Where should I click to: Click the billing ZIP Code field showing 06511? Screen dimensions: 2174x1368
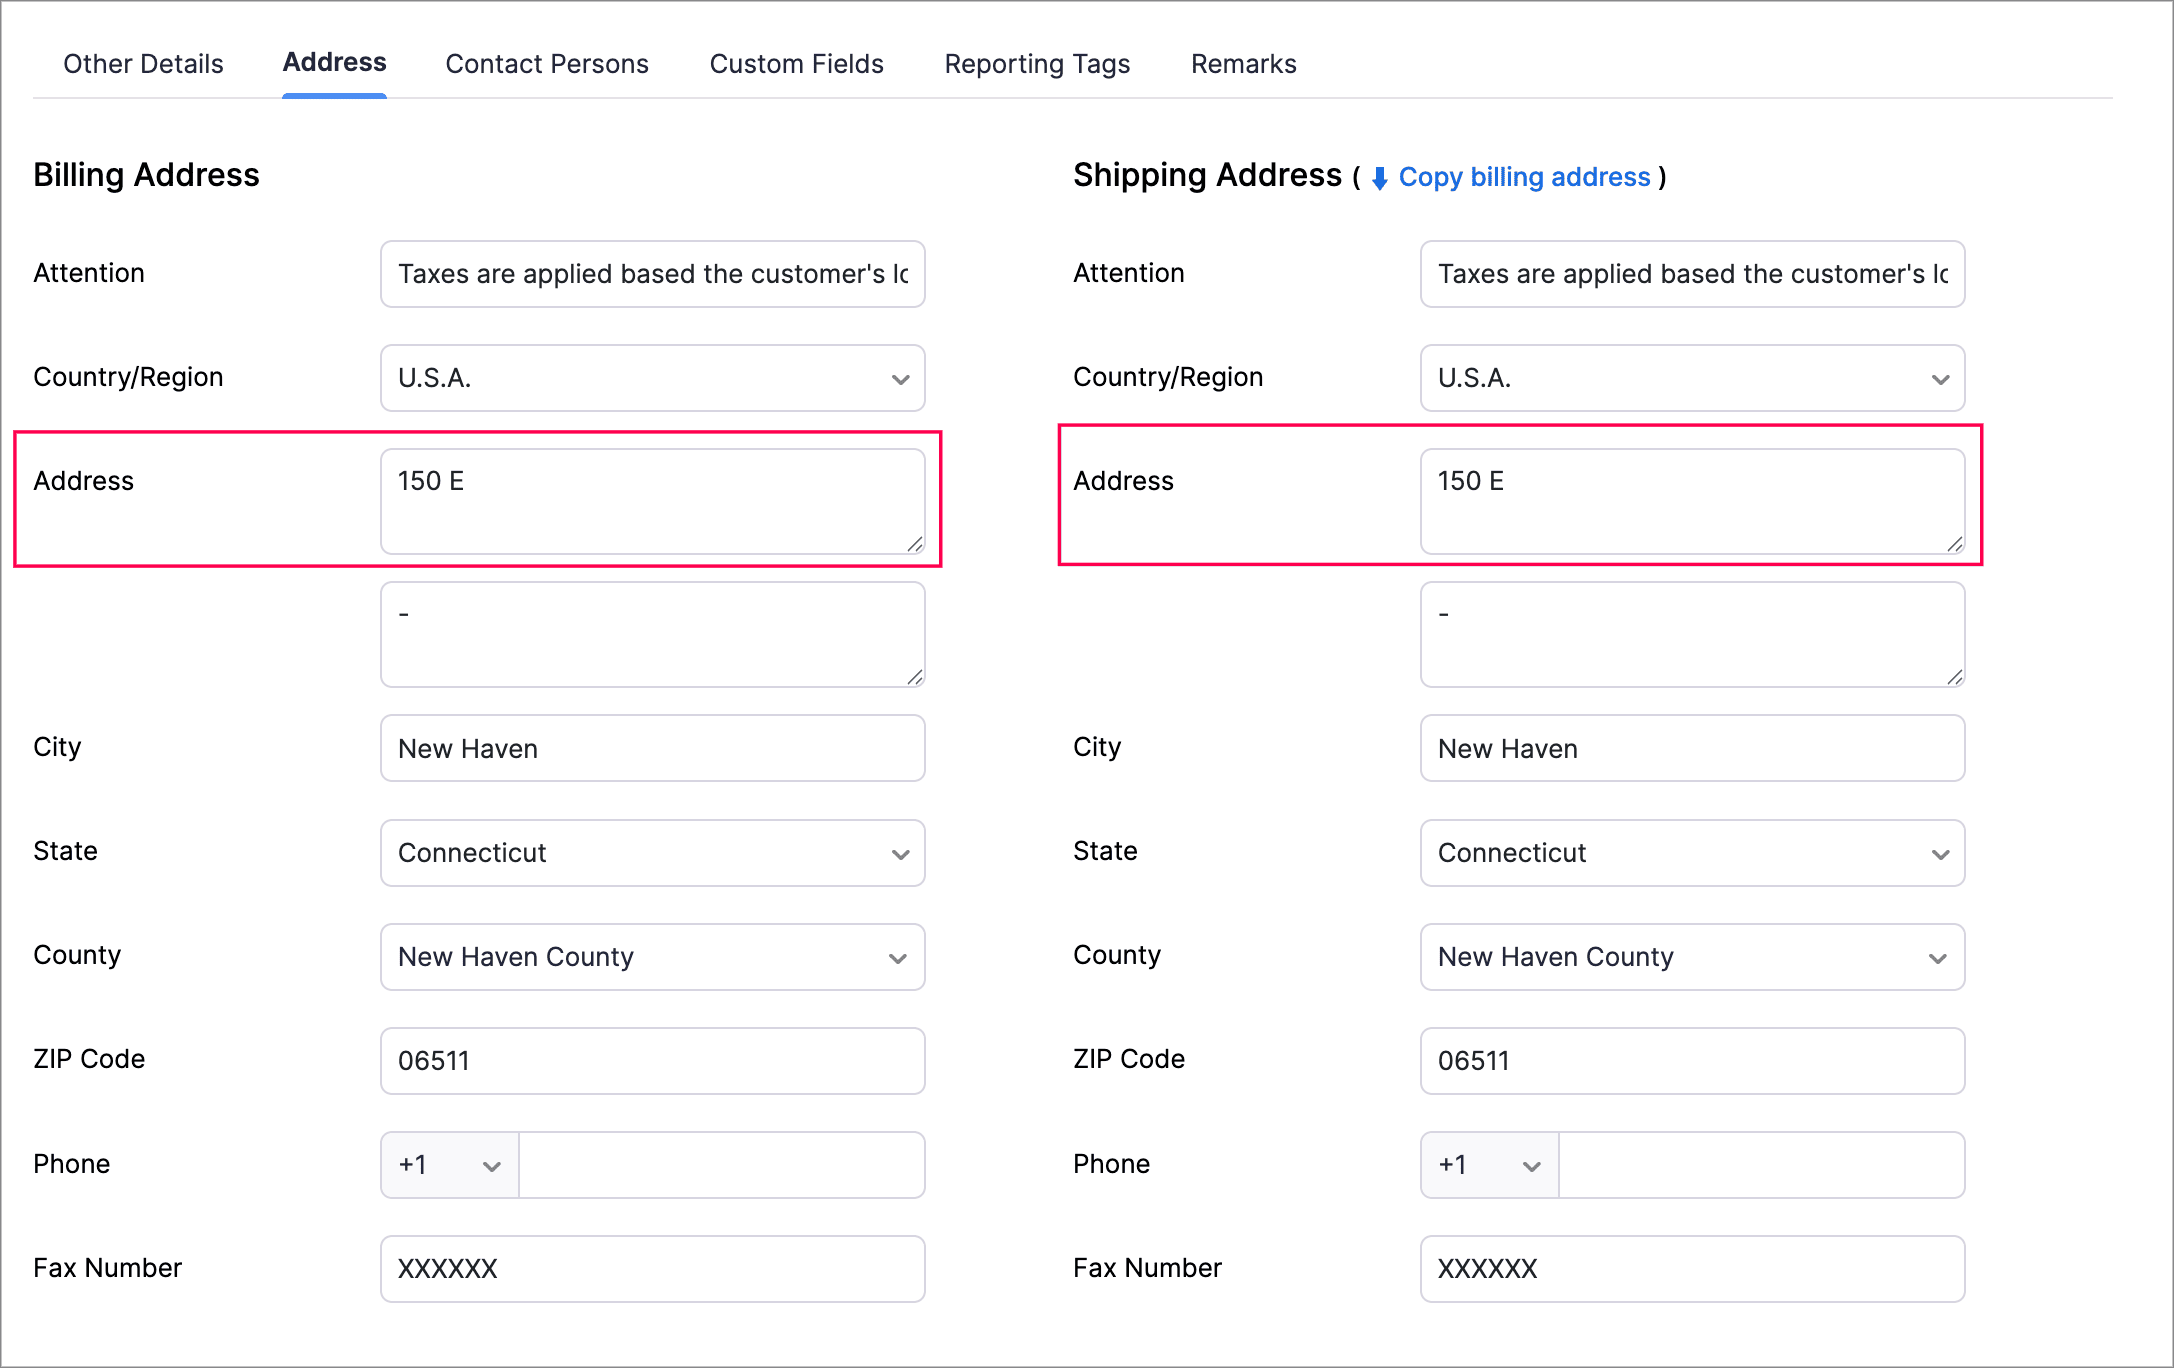pos(652,1061)
